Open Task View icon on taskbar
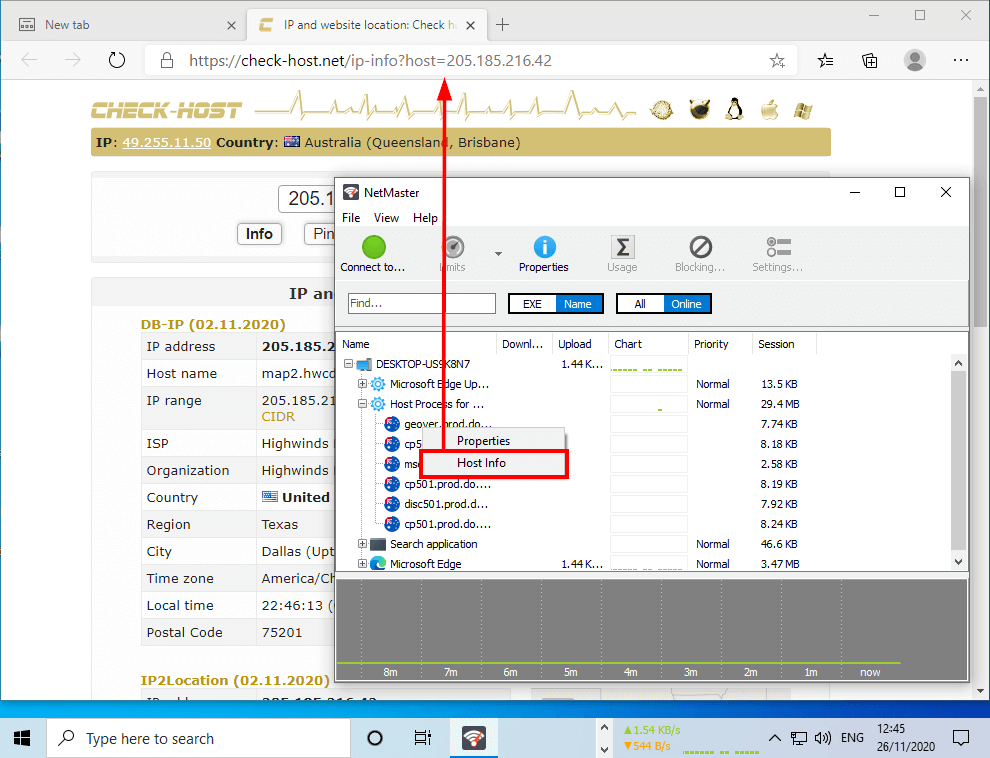This screenshot has height=758, width=990. click(422, 738)
